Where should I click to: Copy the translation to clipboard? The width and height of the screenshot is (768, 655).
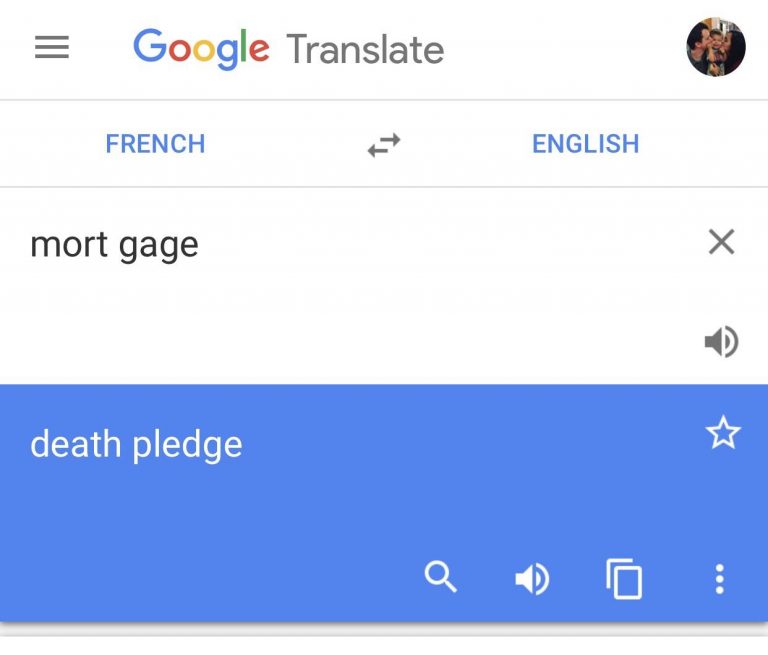pos(624,578)
